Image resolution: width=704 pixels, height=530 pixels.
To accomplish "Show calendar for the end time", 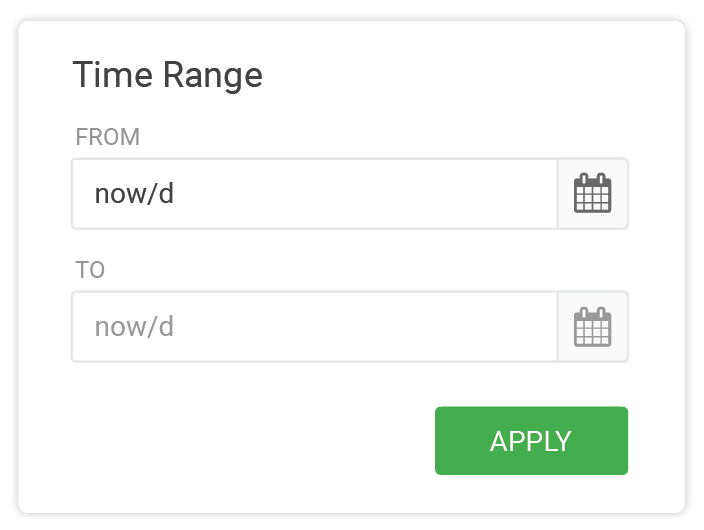I will pyautogui.click(x=593, y=327).
